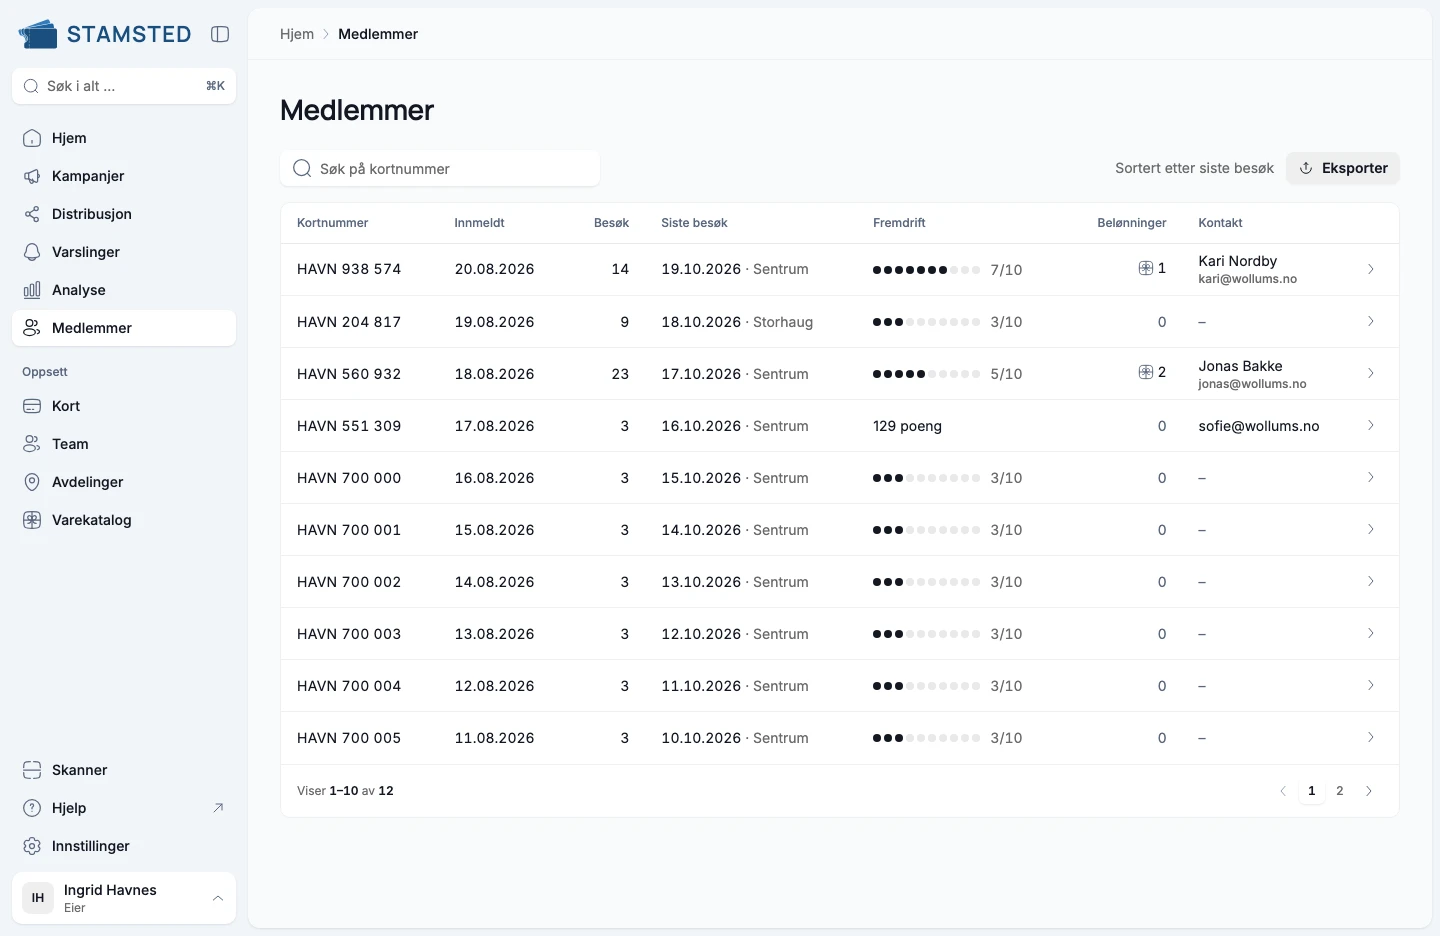
Task: Click Hjem breadcrumb link
Action: click(x=297, y=34)
